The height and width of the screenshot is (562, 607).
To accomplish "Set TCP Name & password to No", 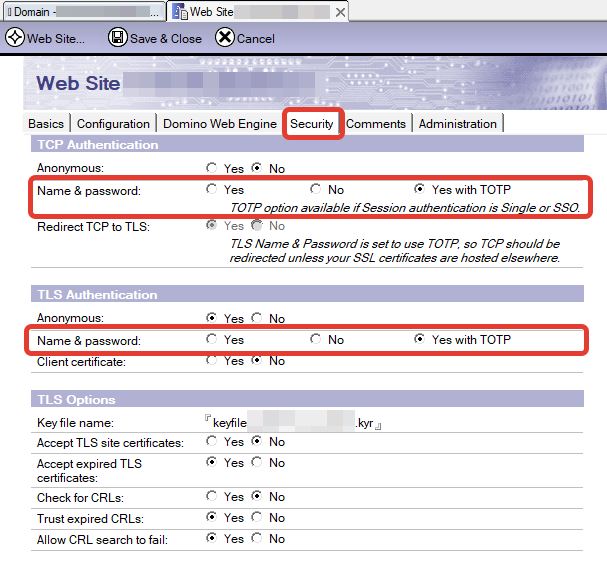I will tap(315, 189).
